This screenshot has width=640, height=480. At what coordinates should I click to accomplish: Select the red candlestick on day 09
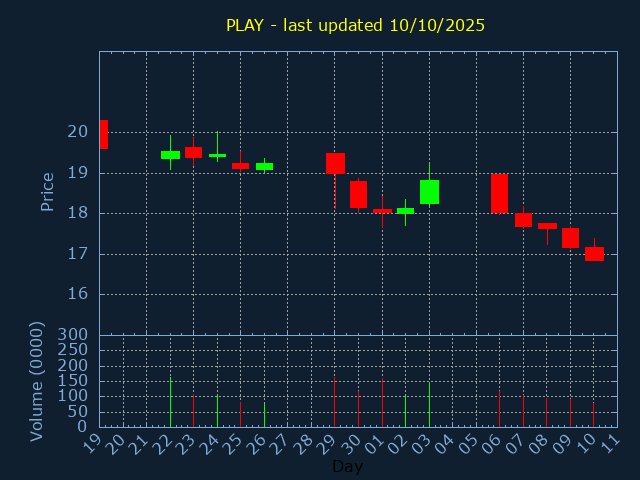pos(570,238)
